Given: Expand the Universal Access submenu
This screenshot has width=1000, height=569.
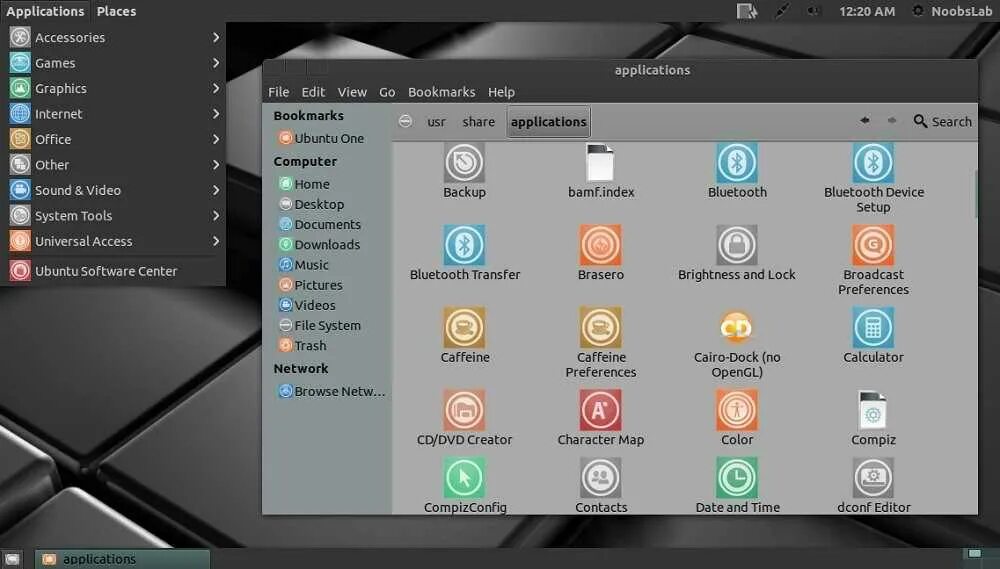Looking at the screenshot, I should coord(115,242).
